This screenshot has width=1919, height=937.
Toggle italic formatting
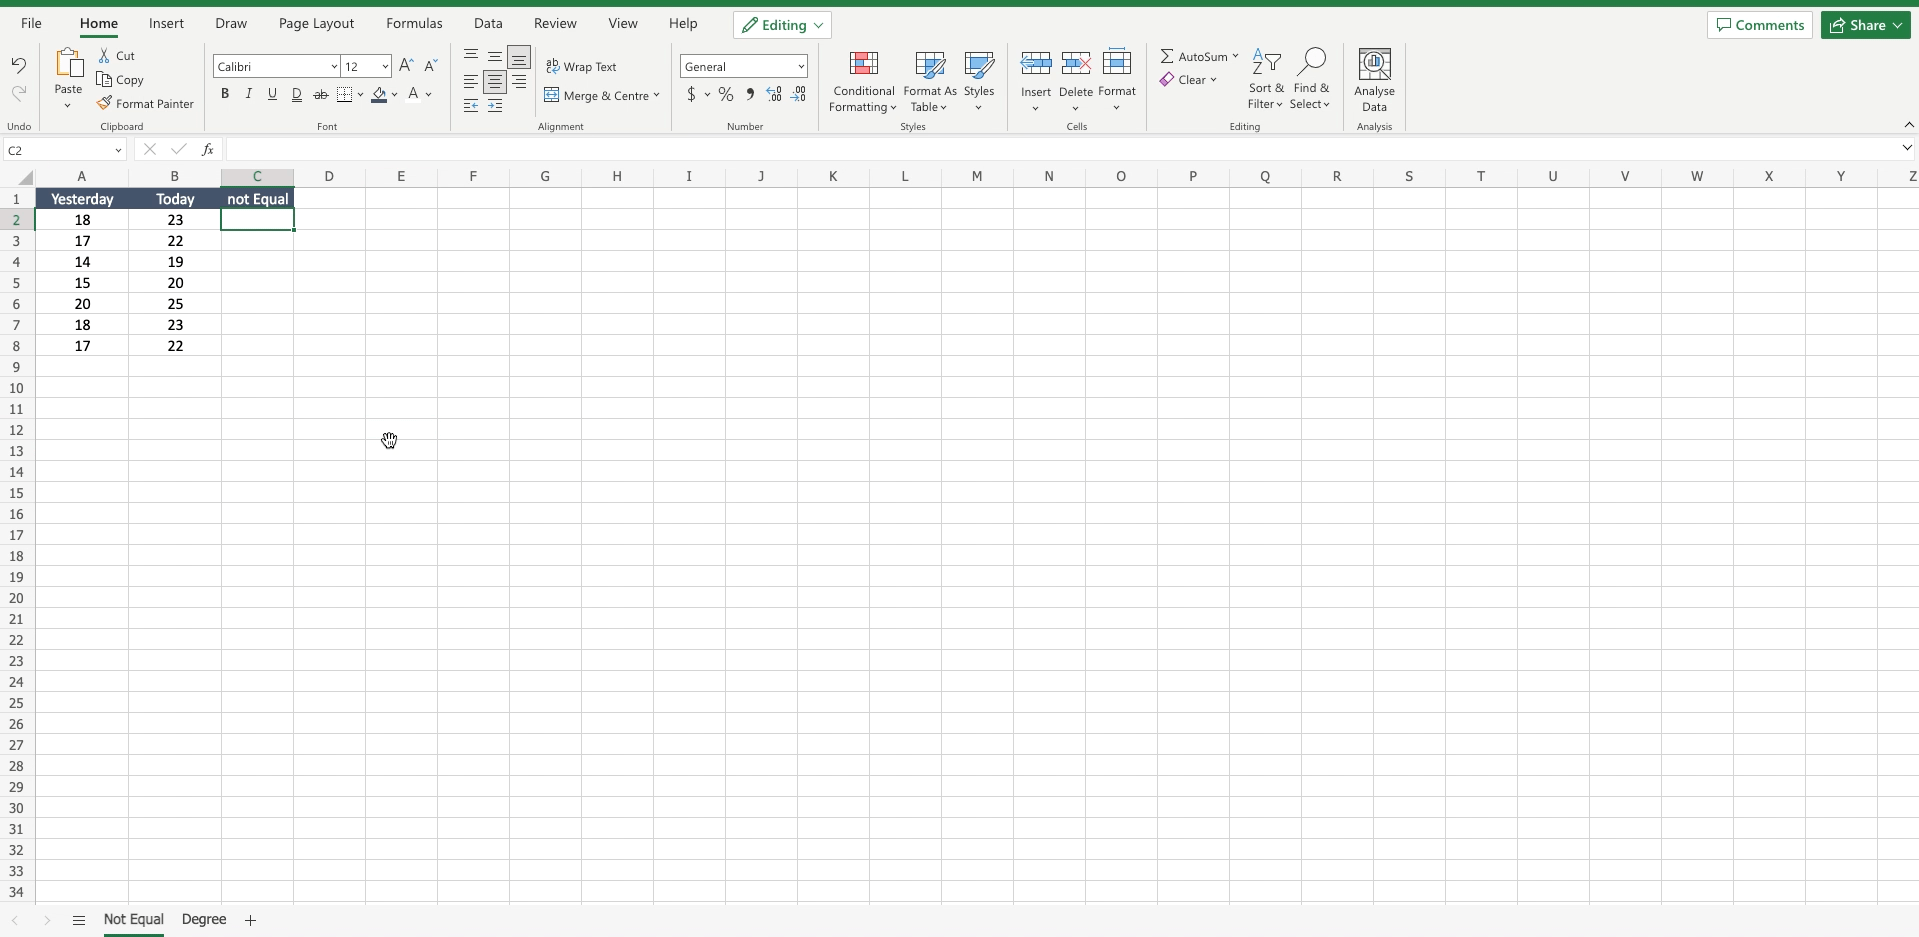[x=249, y=93]
